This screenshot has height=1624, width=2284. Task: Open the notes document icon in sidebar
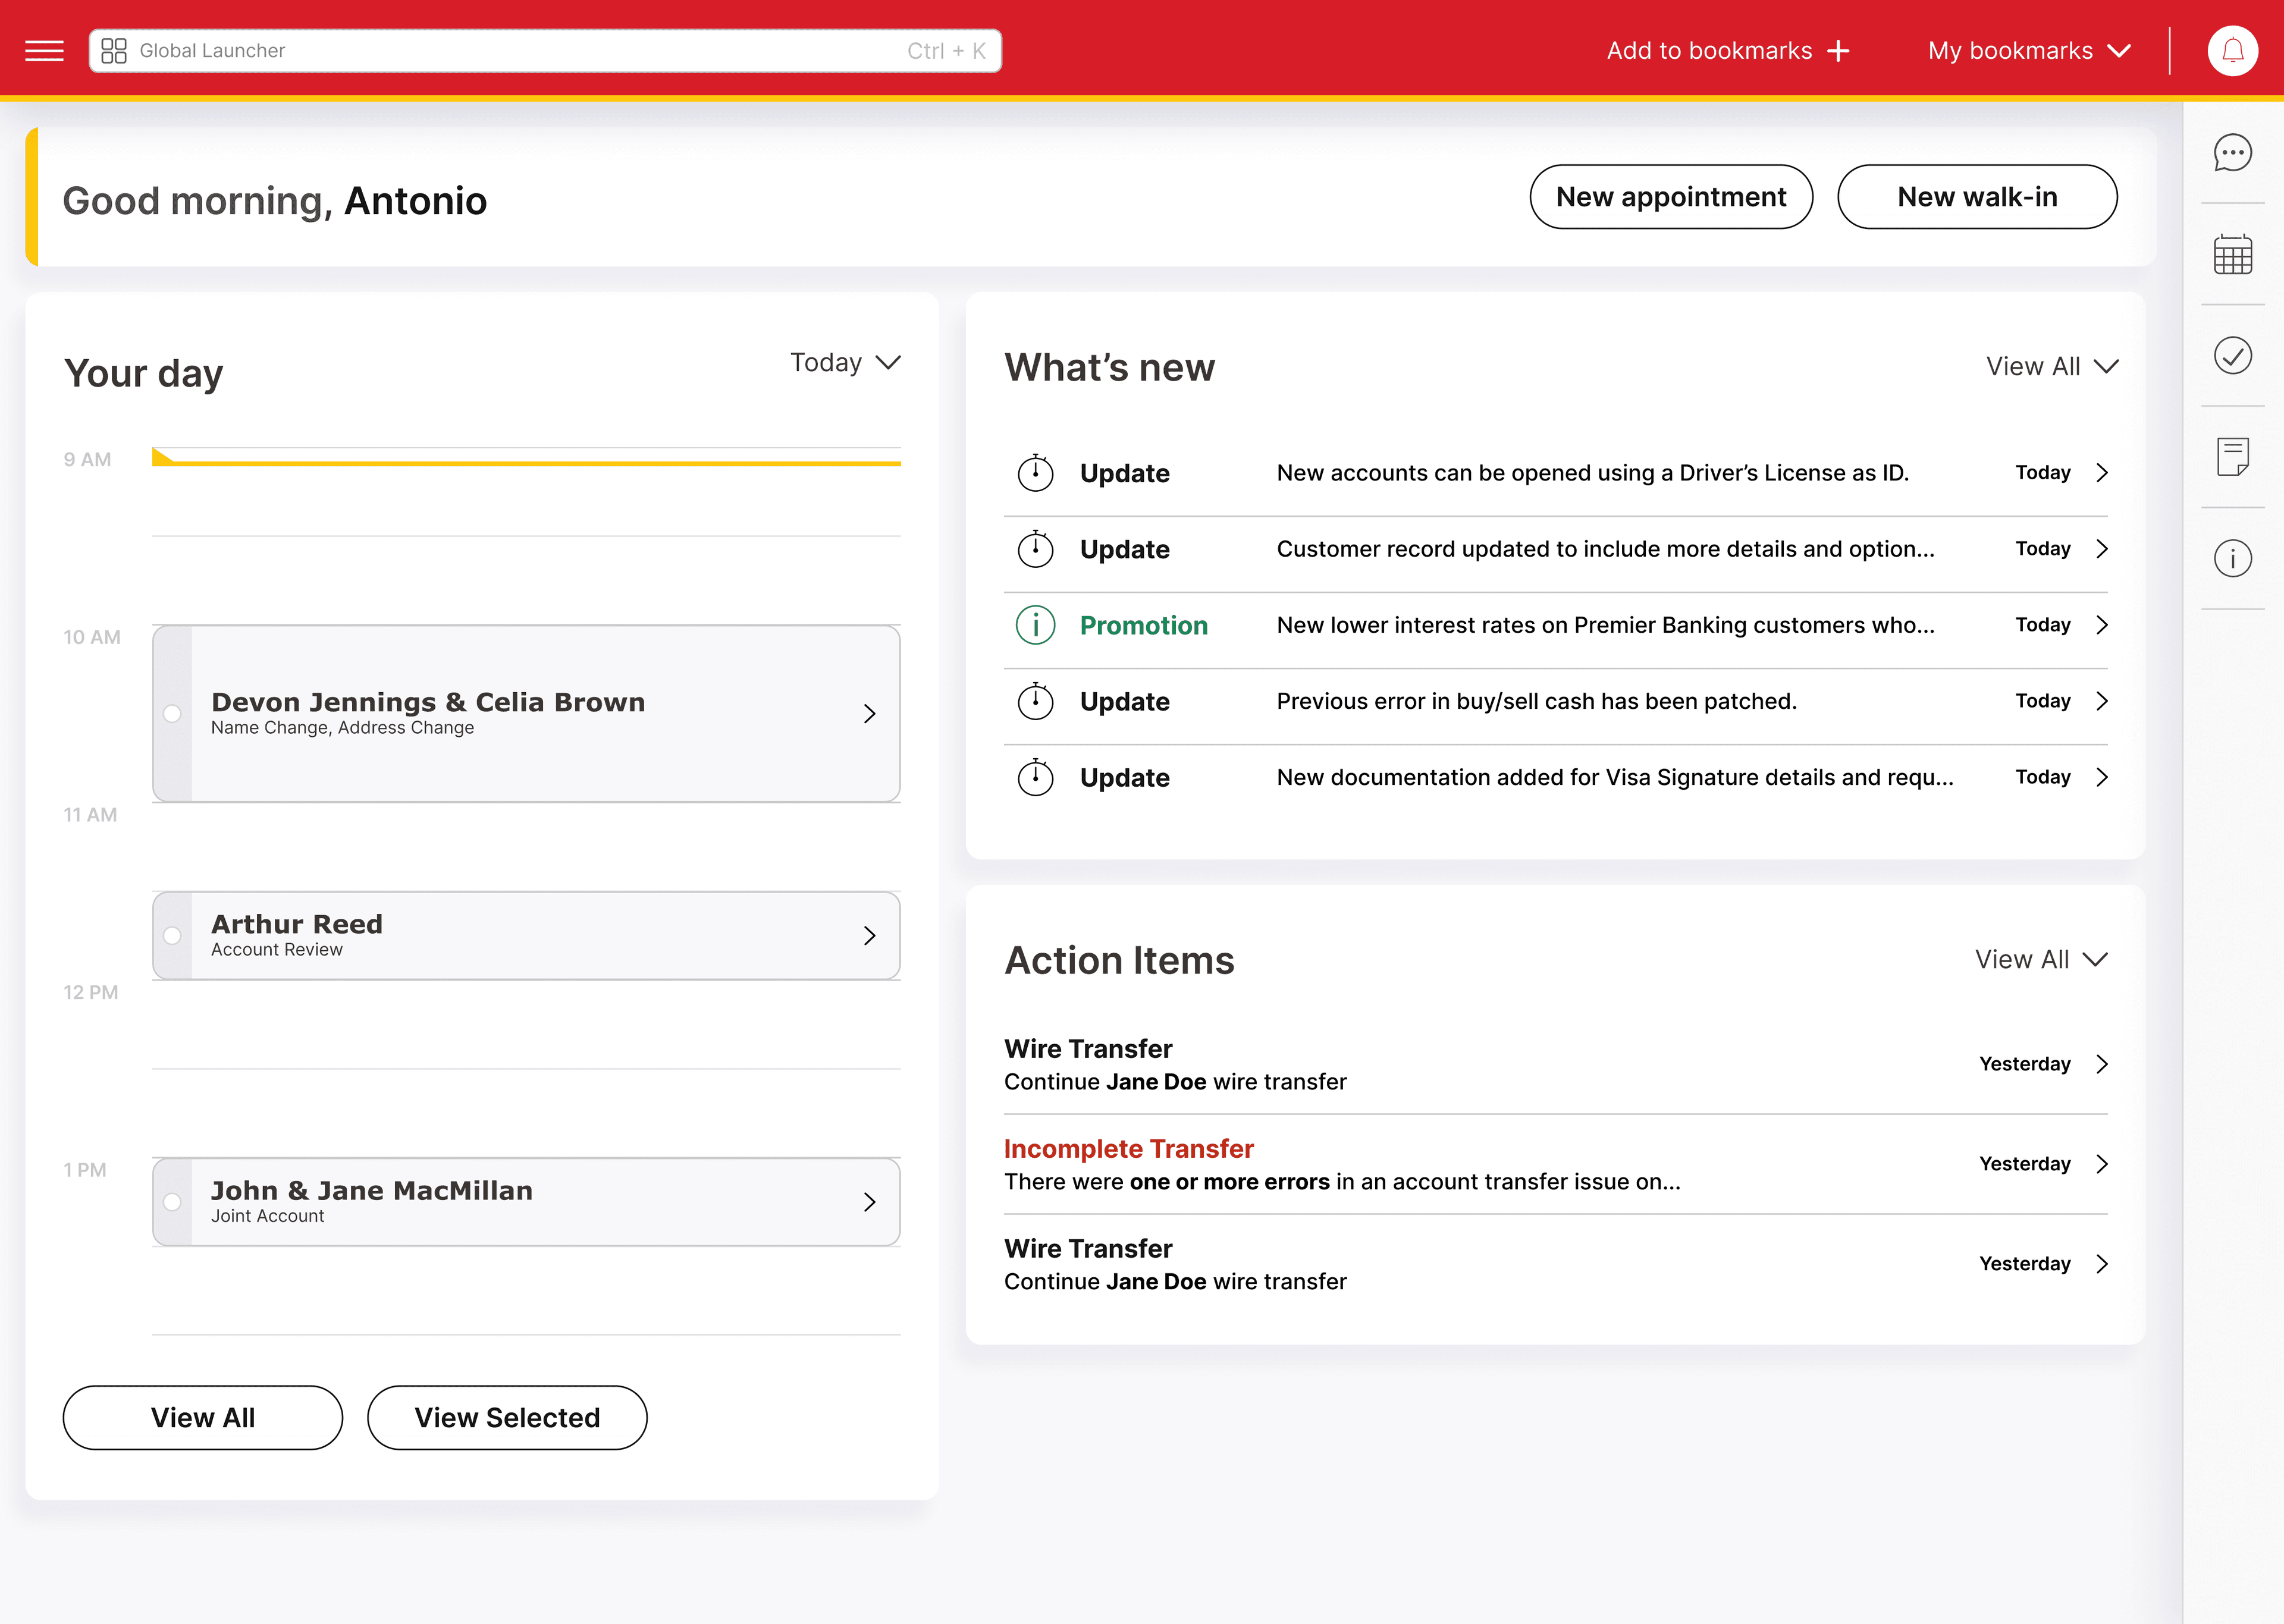tap(2233, 457)
